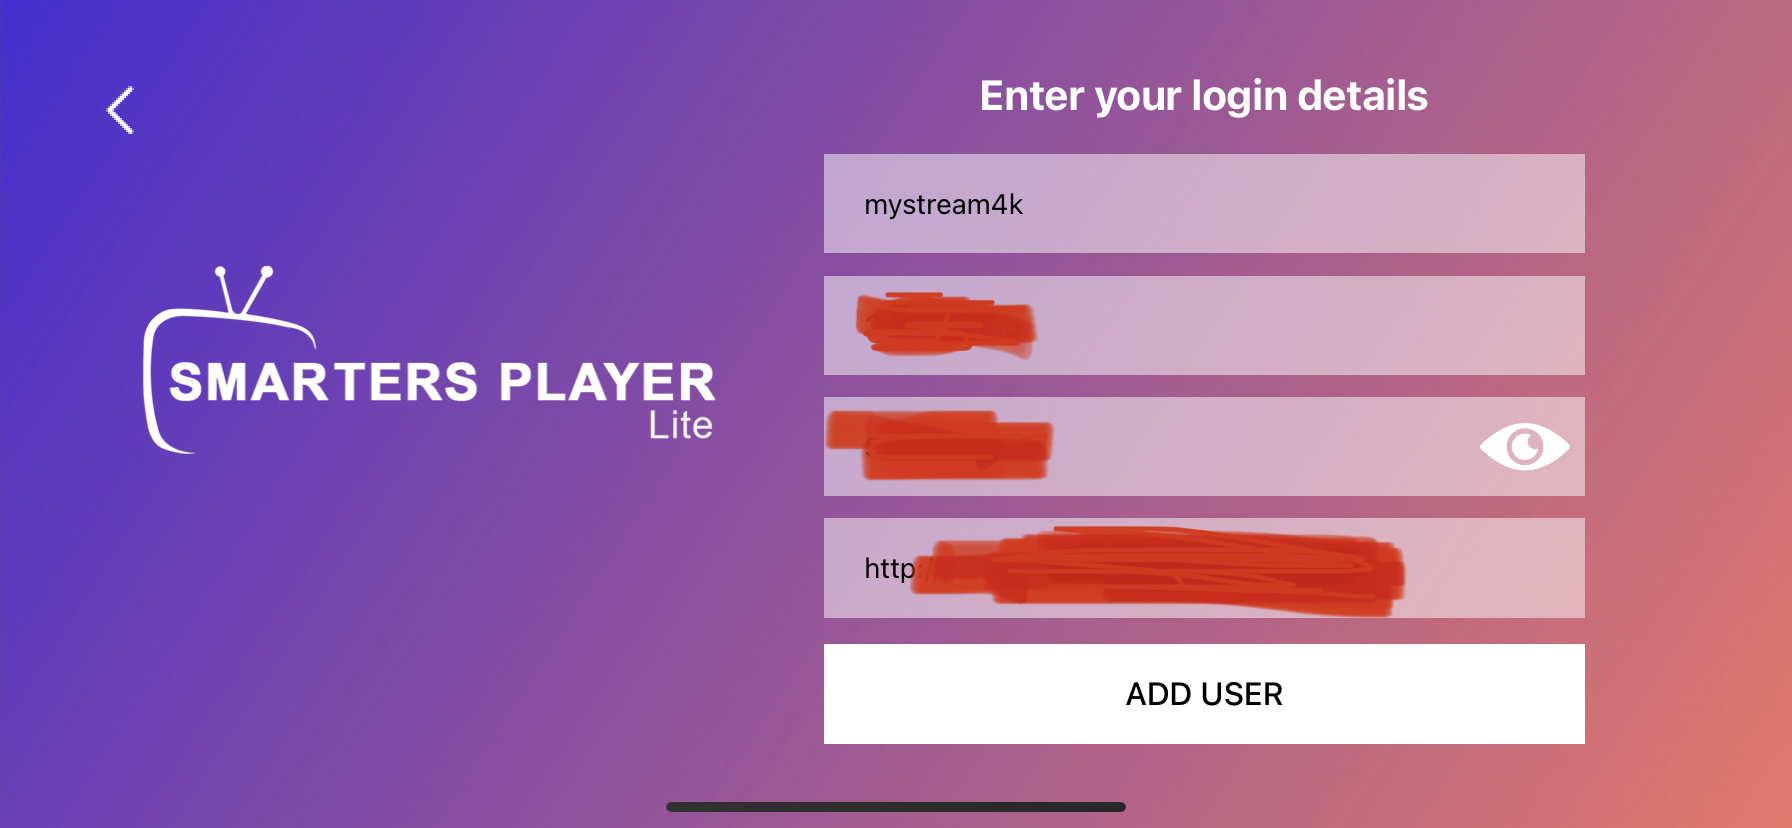Select the URL field starting with http
This screenshot has height=828, width=1792.
[x=1204, y=568]
